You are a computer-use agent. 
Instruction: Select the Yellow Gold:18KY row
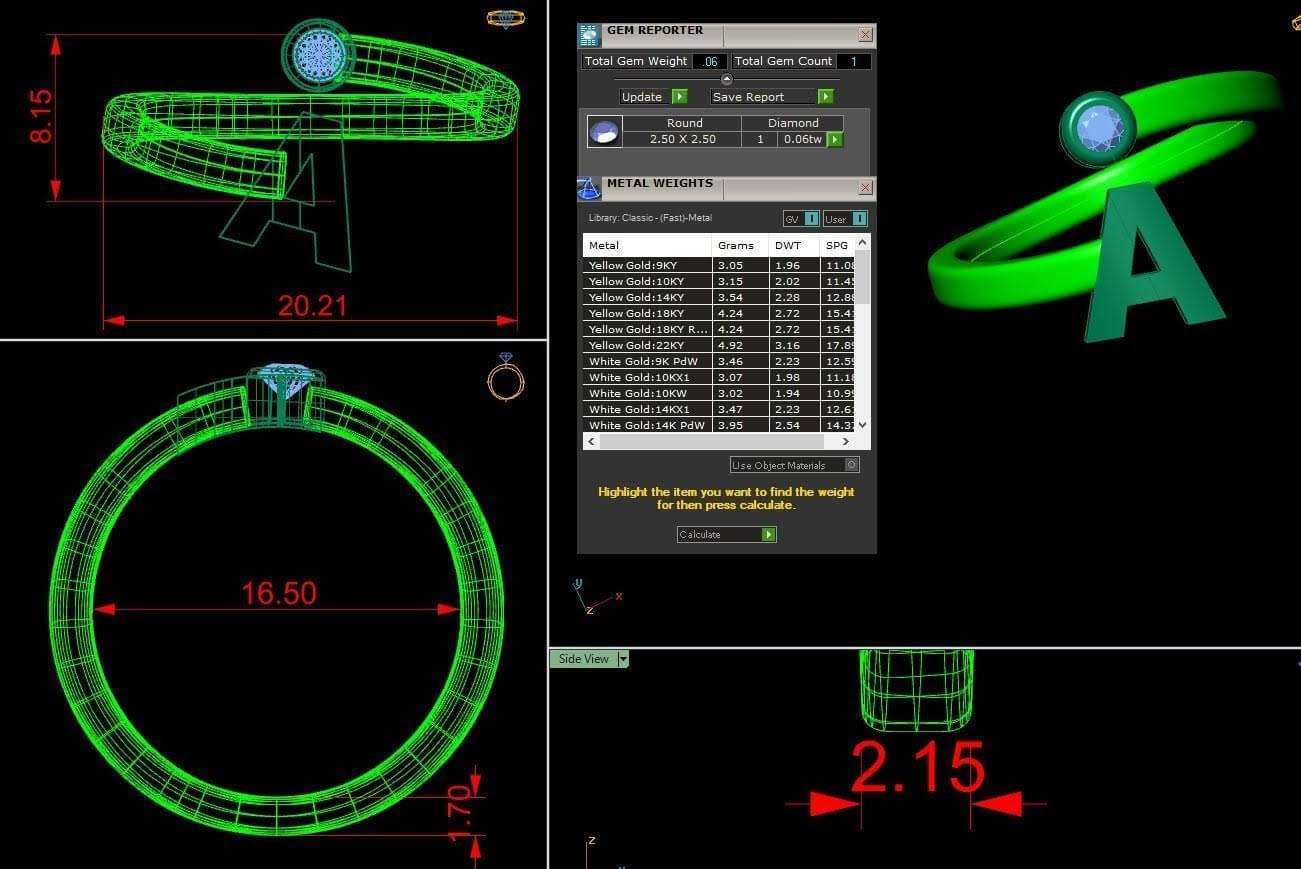(647, 313)
